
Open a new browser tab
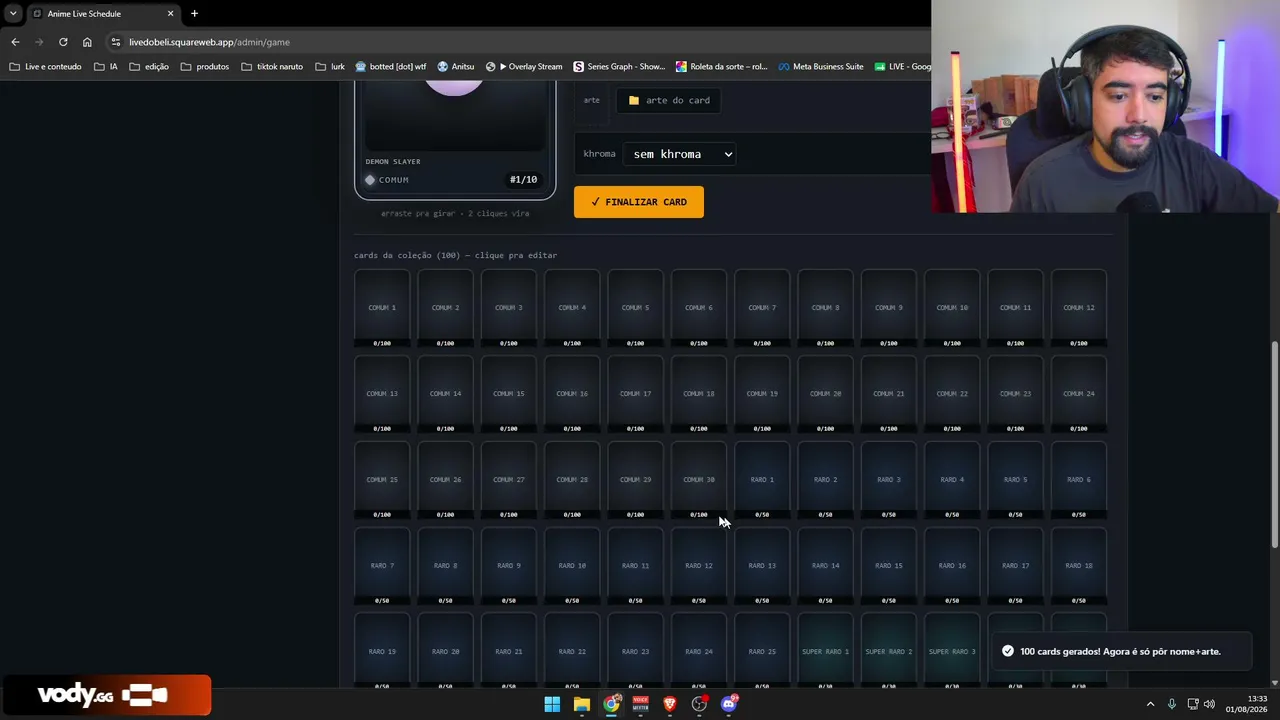pyautogui.click(x=194, y=13)
